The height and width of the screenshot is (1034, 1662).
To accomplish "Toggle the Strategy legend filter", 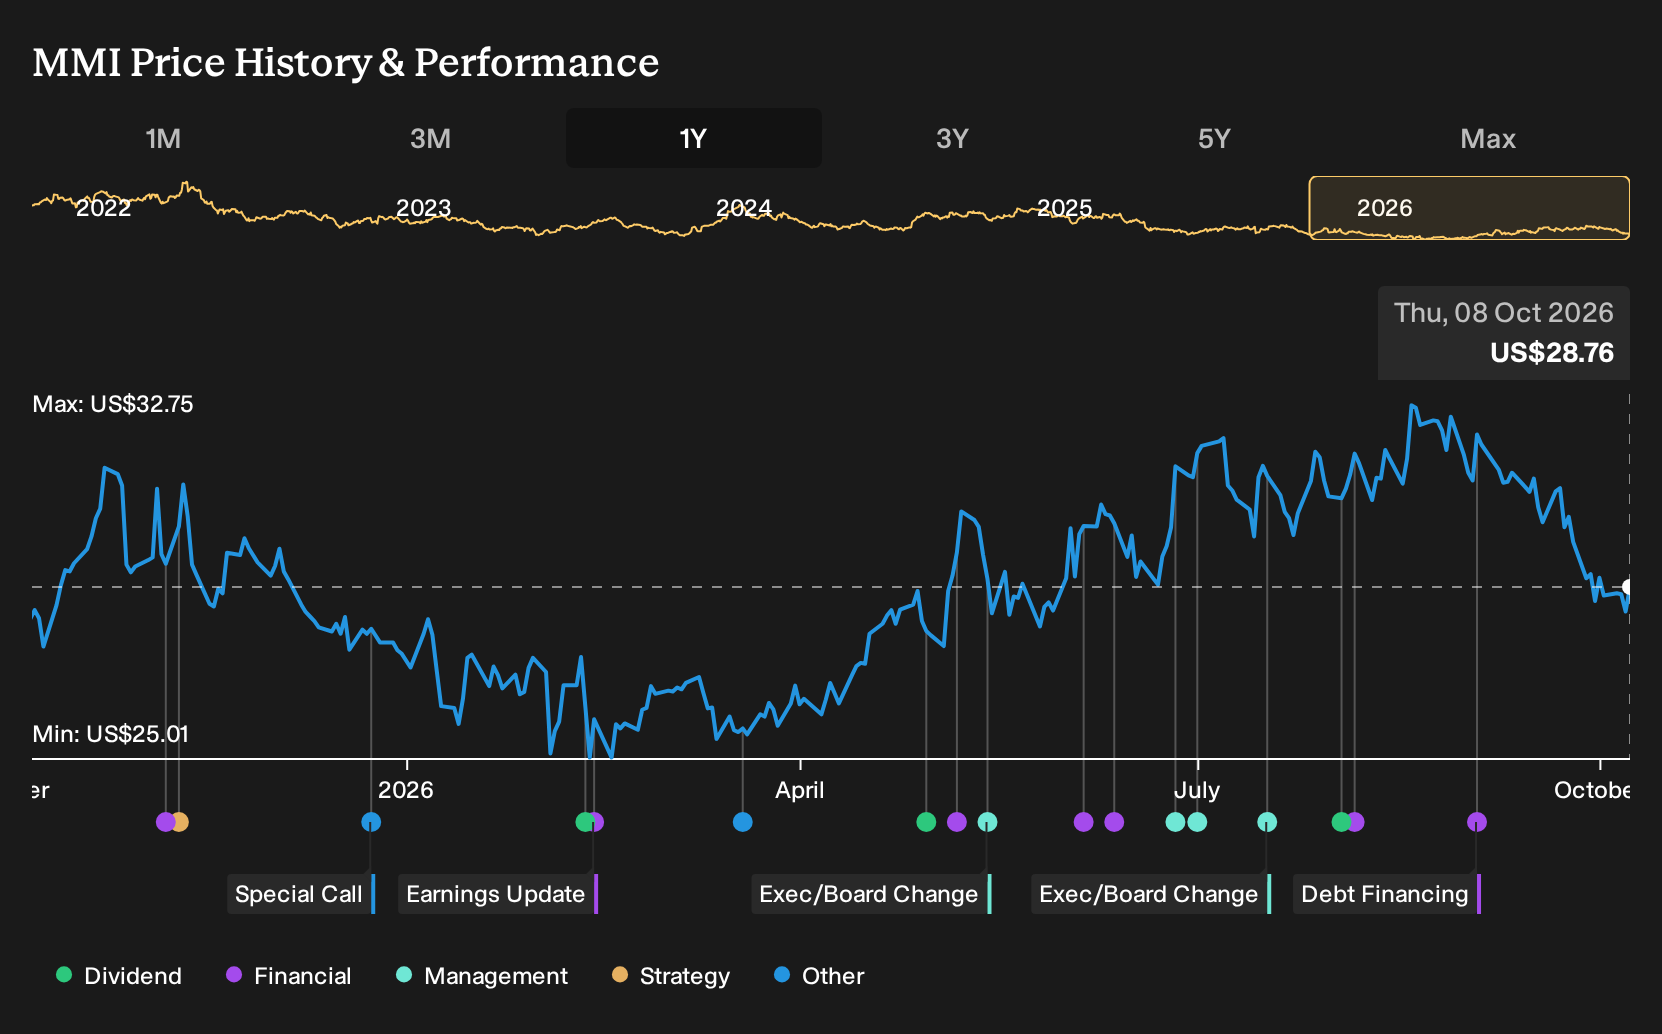I will click(671, 976).
